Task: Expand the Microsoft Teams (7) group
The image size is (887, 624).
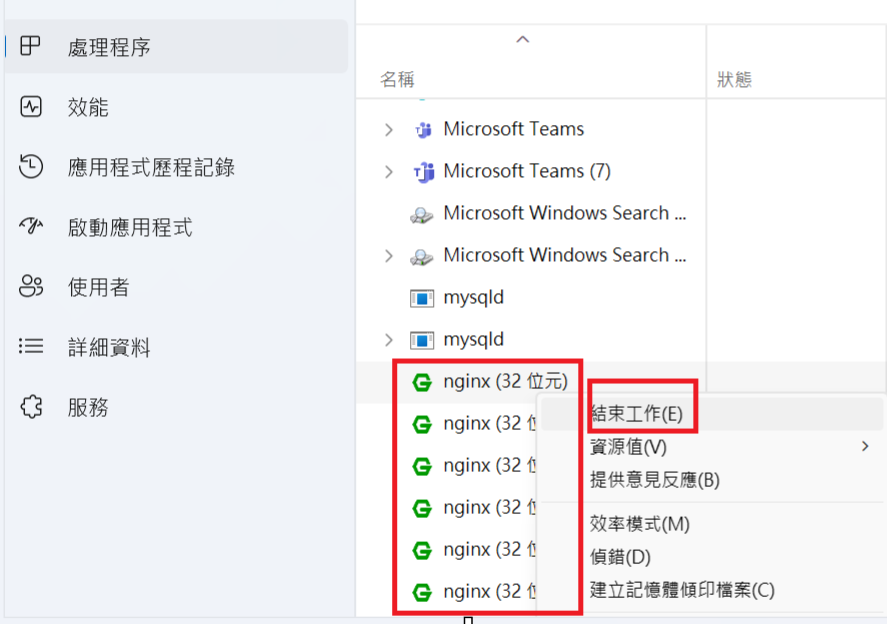Action: click(x=389, y=171)
